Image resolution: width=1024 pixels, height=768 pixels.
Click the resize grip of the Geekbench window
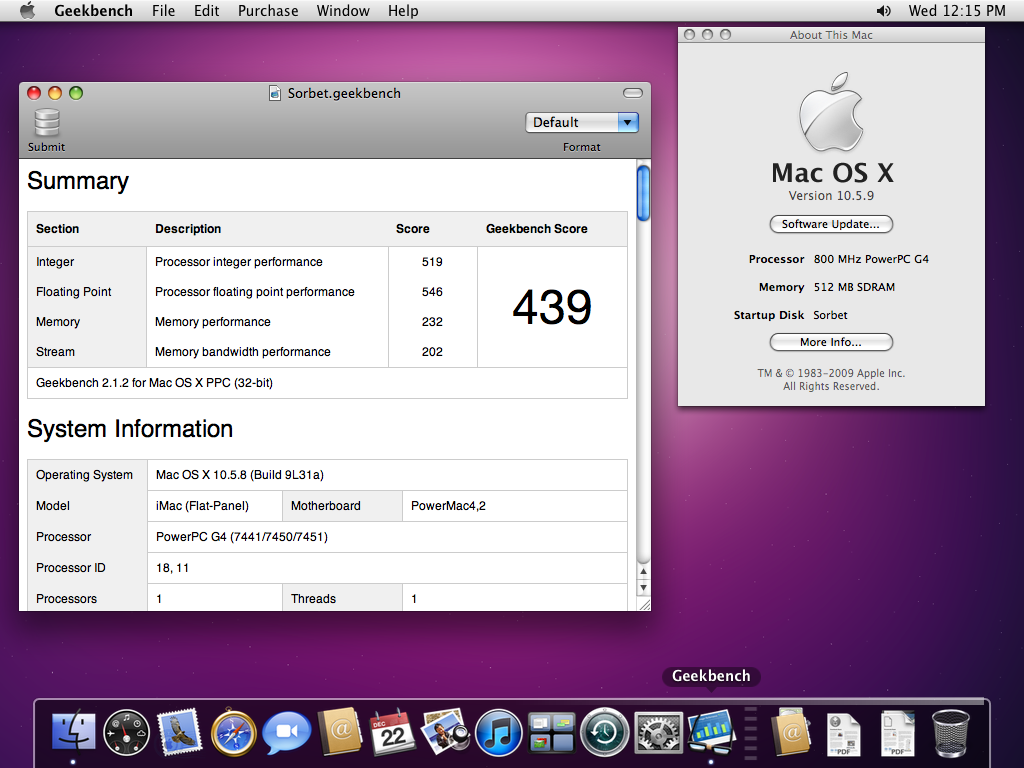[644, 605]
